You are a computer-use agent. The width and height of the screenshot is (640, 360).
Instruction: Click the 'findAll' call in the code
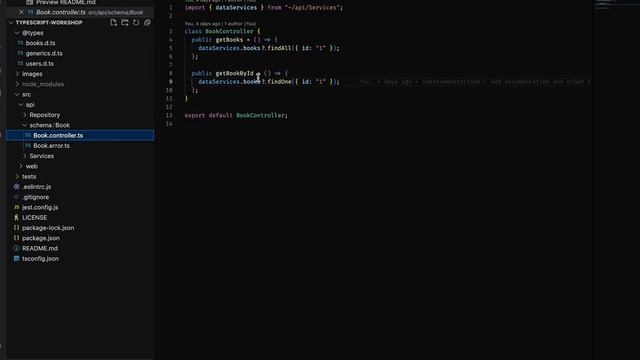[279, 48]
